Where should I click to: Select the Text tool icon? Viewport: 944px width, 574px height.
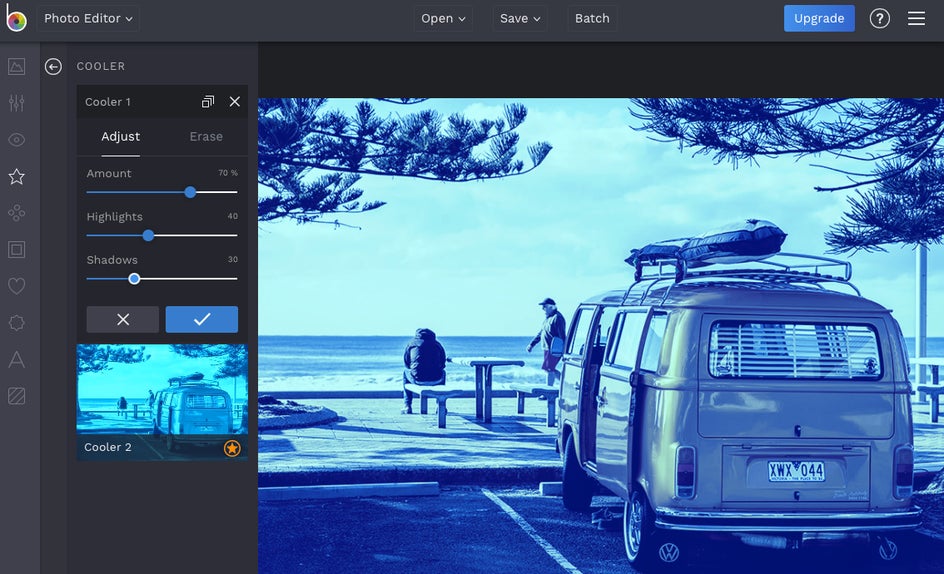coord(17,360)
